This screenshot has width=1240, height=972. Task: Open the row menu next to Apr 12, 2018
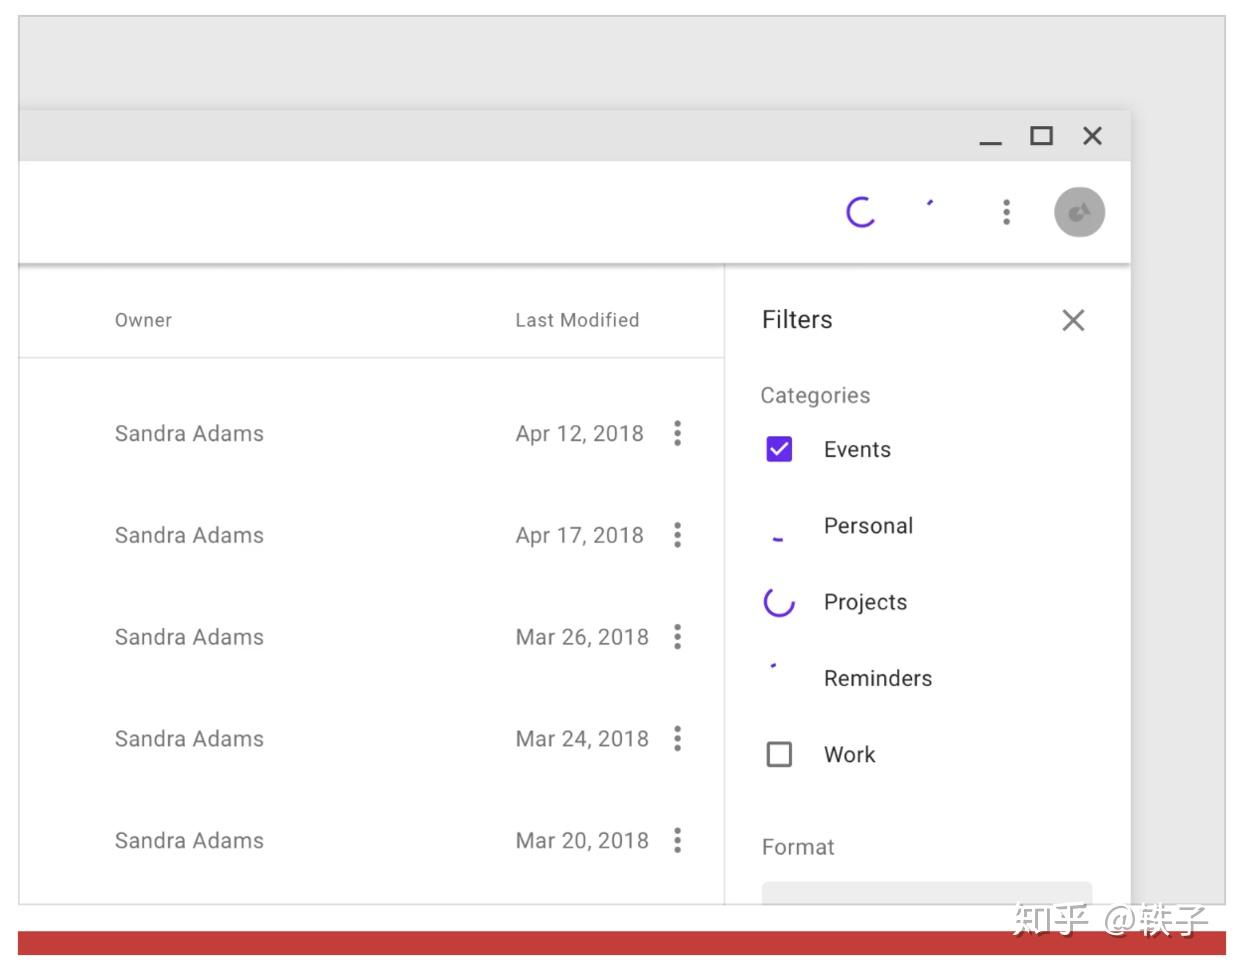point(677,433)
